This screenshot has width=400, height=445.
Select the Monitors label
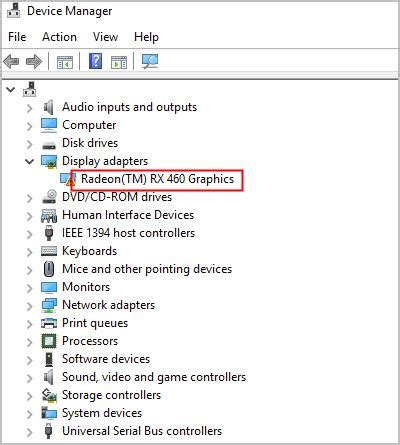pos(86,287)
